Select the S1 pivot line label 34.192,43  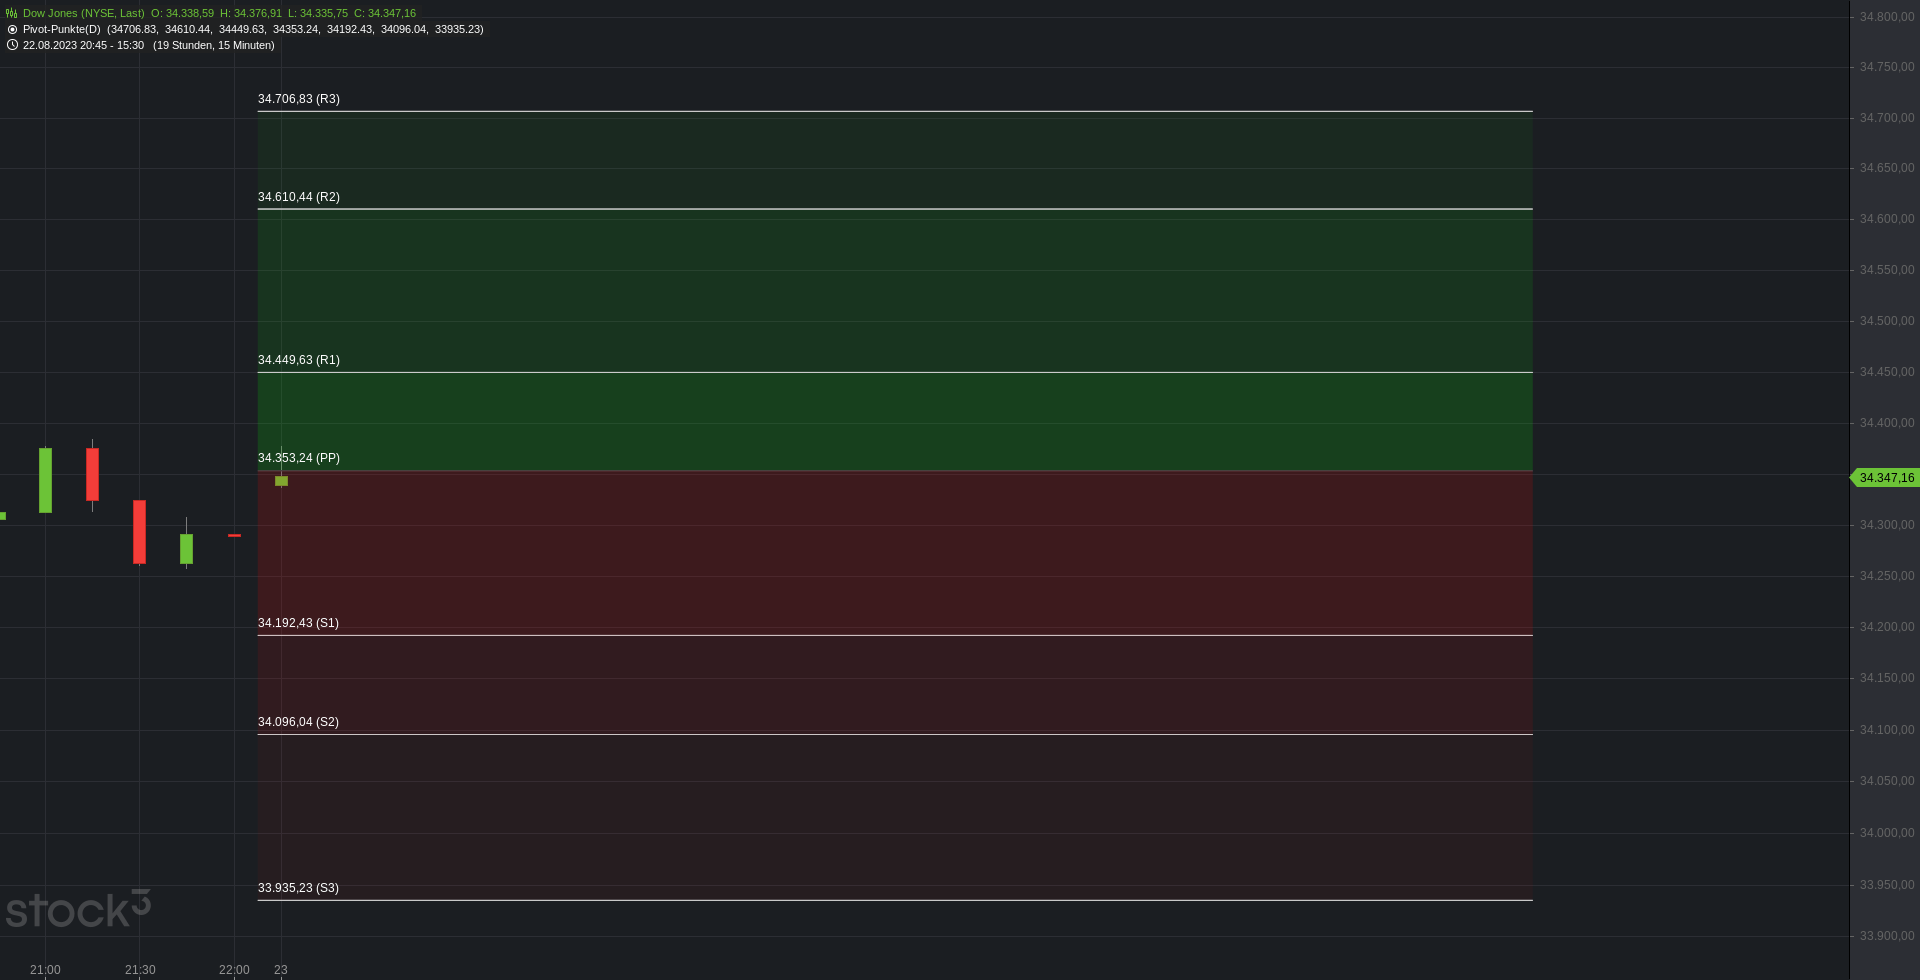(298, 623)
